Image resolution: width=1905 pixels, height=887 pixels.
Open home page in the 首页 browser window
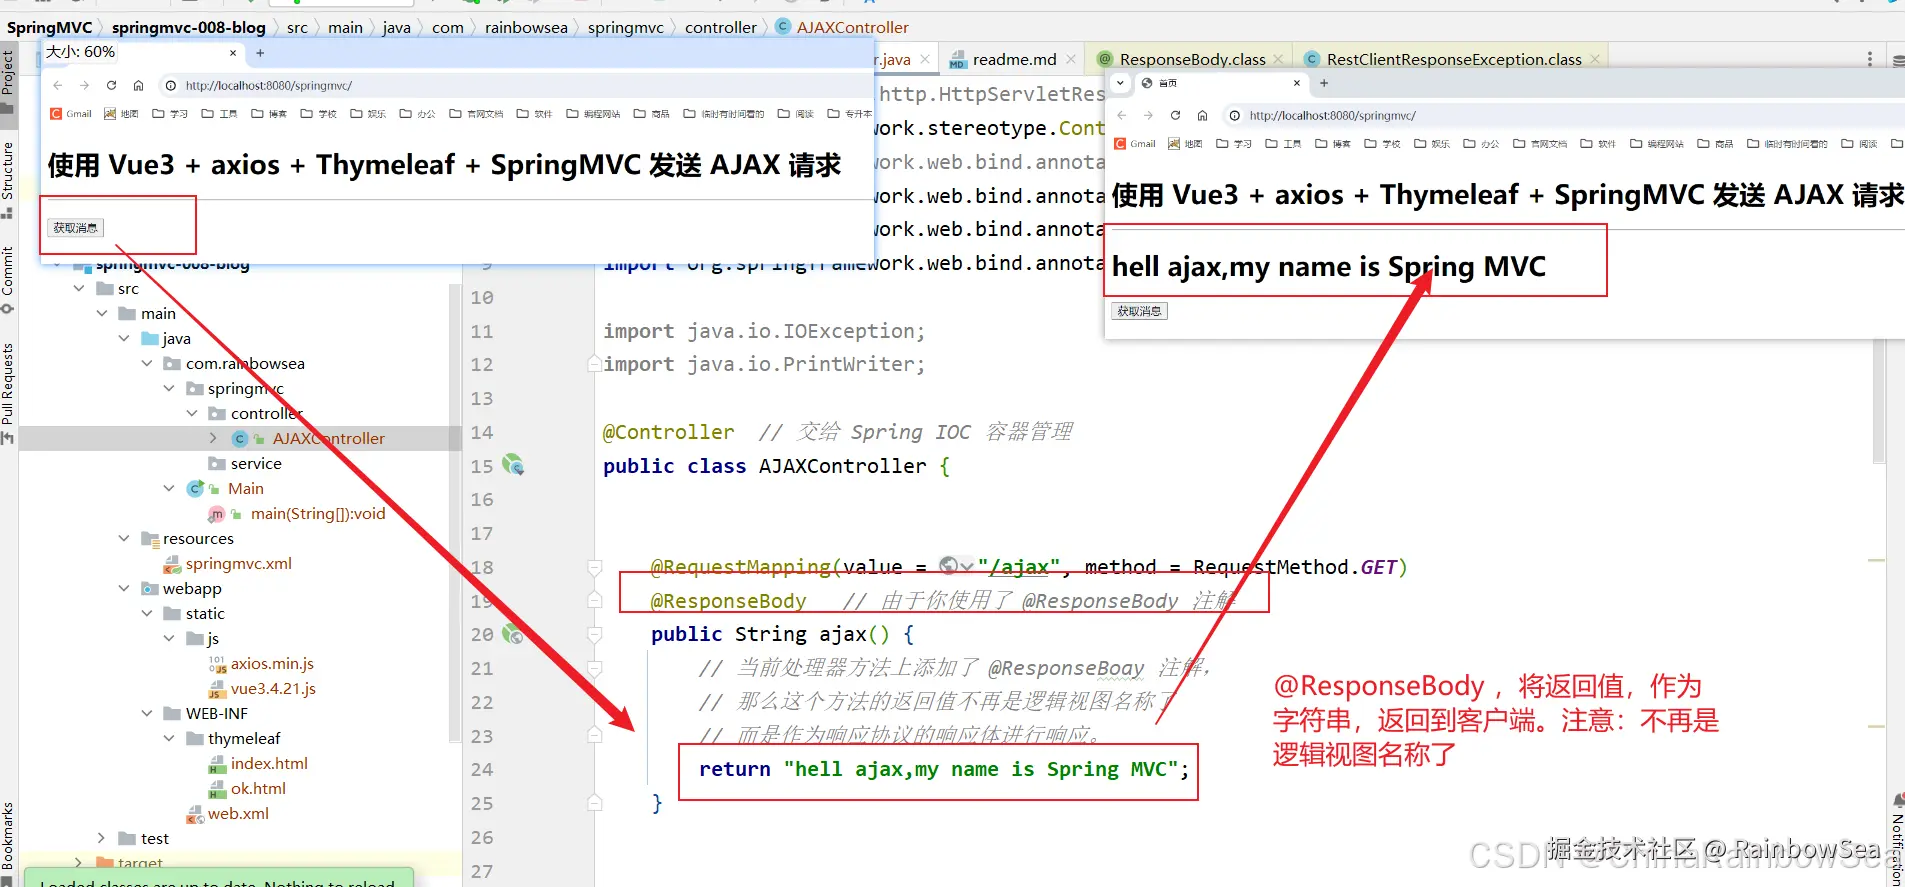point(1202,115)
